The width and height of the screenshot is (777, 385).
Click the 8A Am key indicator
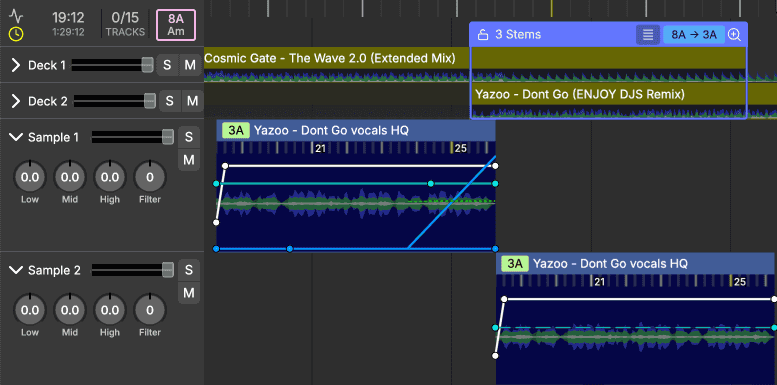click(176, 25)
